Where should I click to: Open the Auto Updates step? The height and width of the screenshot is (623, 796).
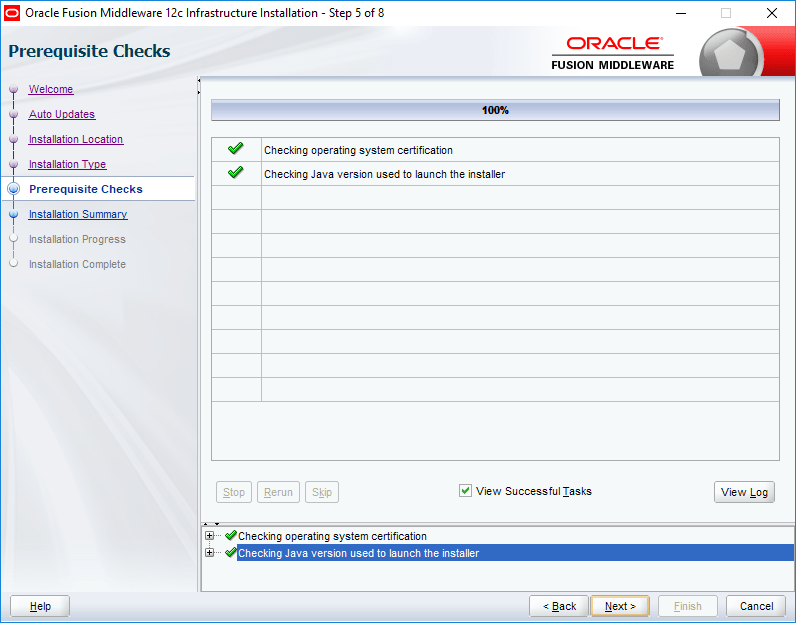(x=62, y=114)
